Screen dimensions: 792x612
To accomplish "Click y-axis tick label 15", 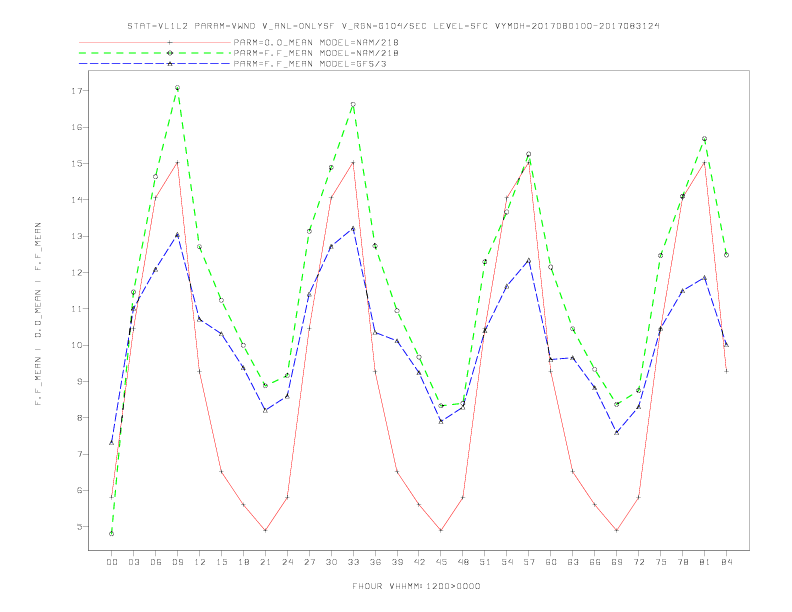I will point(76,164).
